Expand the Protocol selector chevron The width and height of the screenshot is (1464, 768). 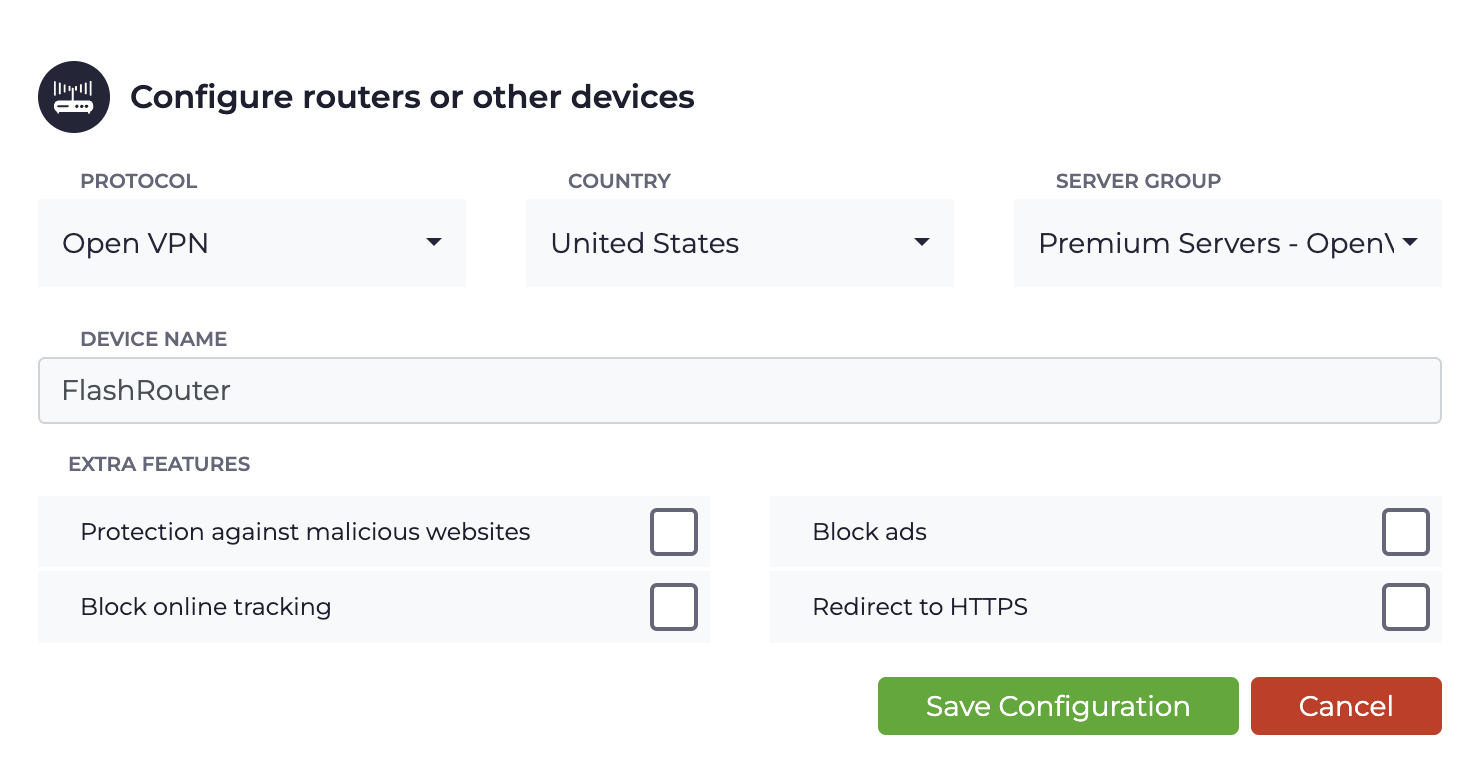point(434,241)
